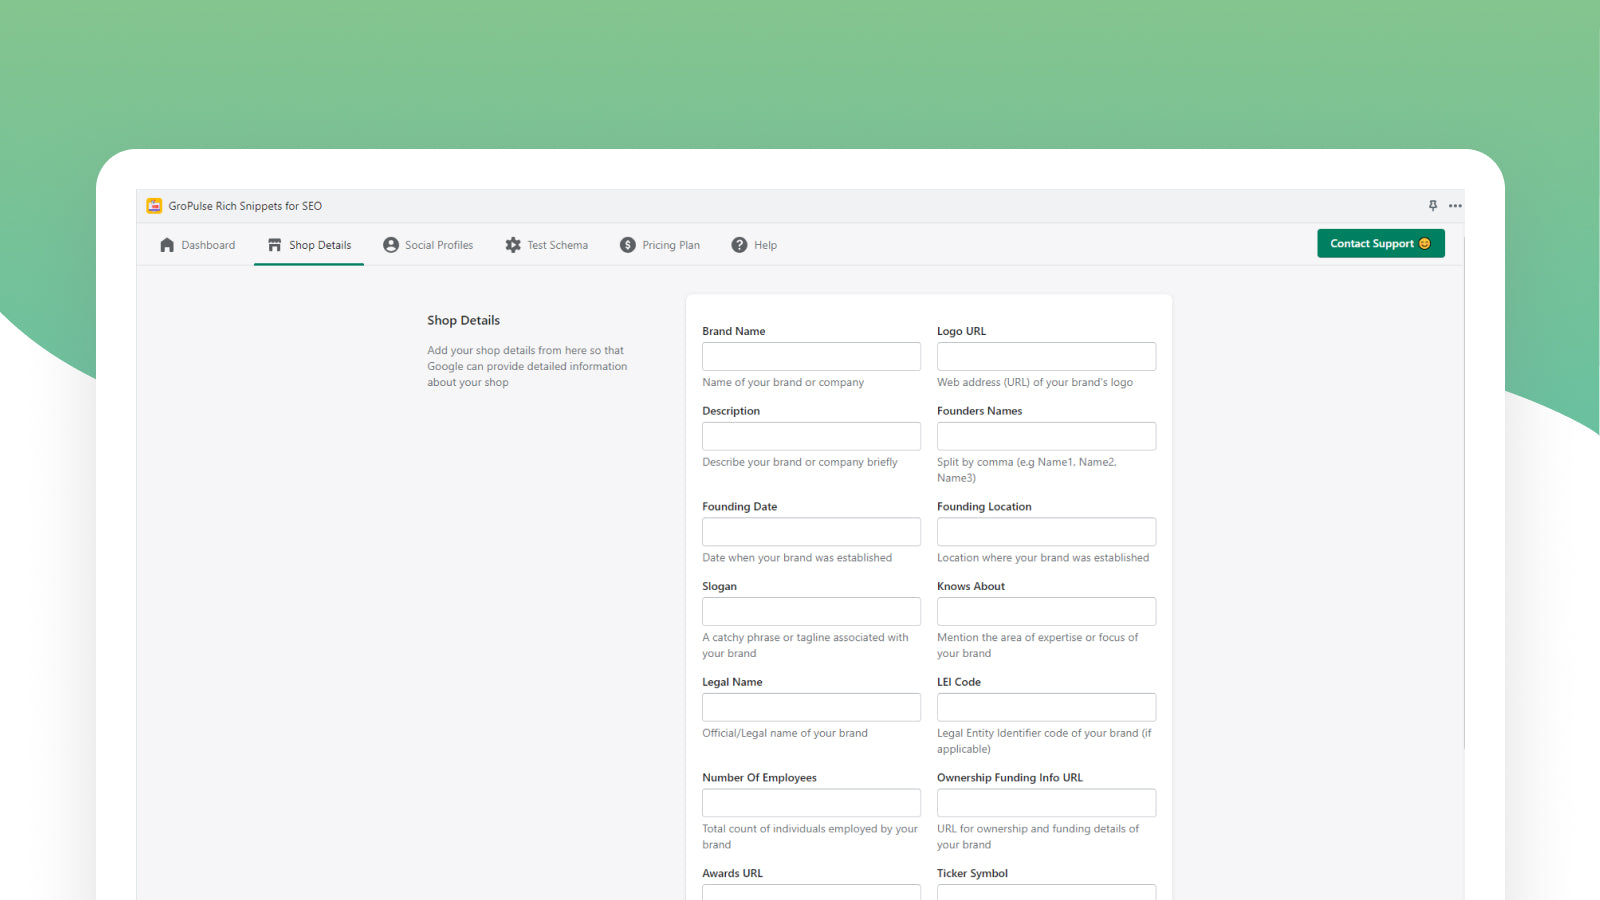The image size is (1600, 900).
Task: Click the Shop Details section heading
Action: (463, 321)
